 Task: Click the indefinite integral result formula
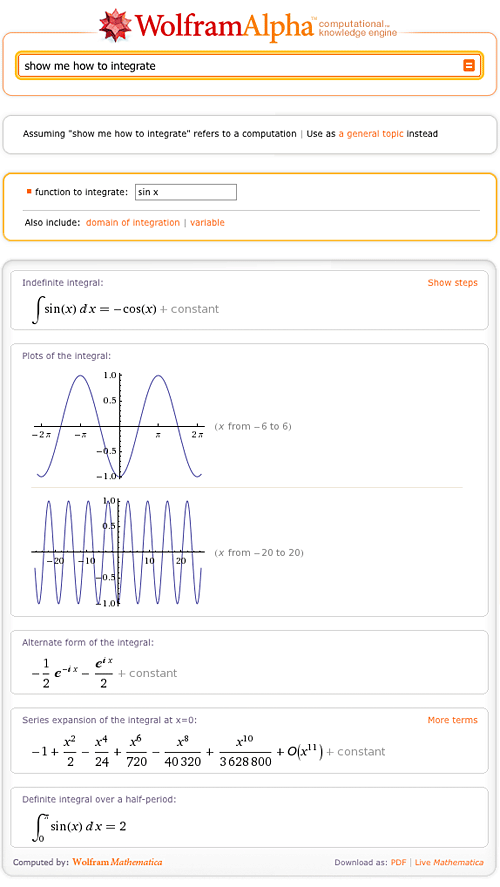tap(126, 309)
